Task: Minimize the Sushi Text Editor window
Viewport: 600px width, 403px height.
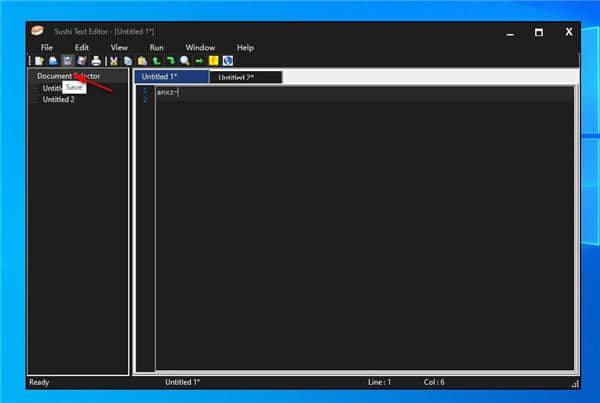Action: point(510,33)
